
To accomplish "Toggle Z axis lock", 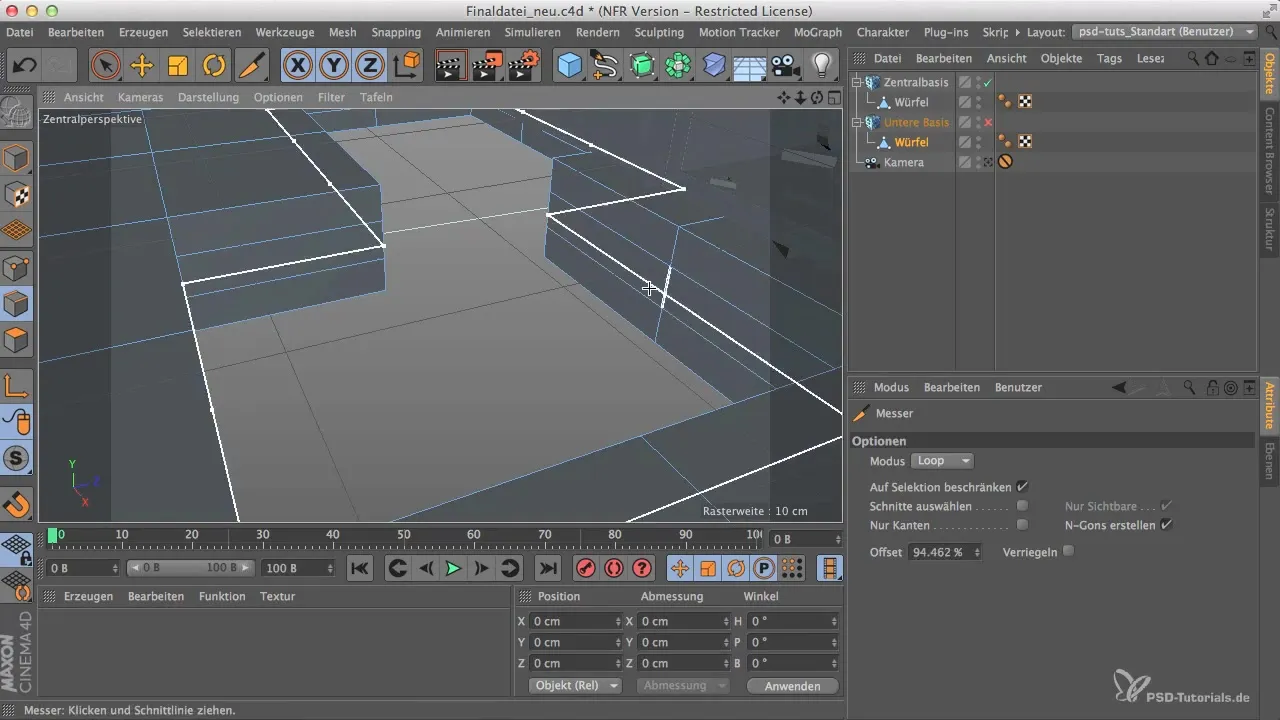I will [370, 66].
